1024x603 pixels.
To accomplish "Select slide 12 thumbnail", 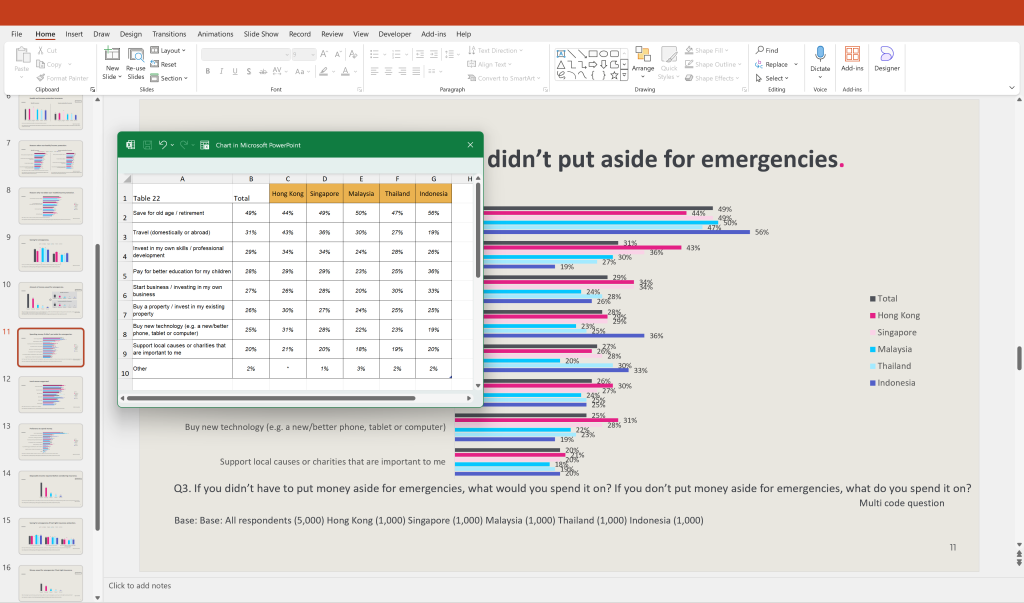I will pyautogui.click(x=51, y=394).
